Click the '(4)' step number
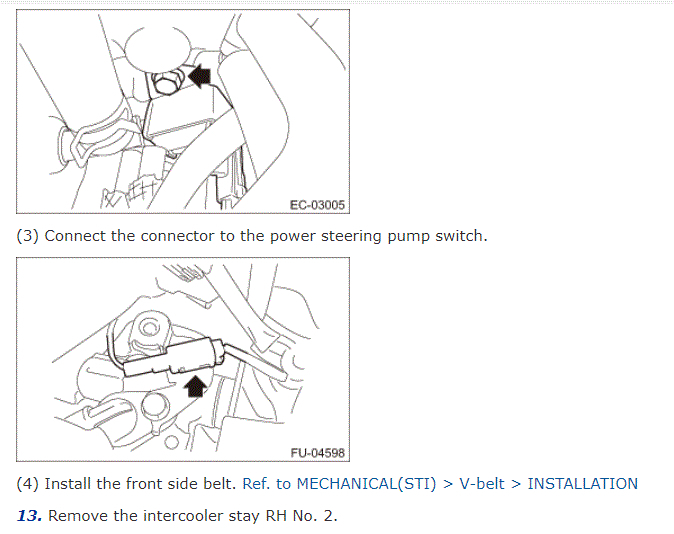Image resolution: width=674 pixels, height=534 pixels. pos(28,484)
